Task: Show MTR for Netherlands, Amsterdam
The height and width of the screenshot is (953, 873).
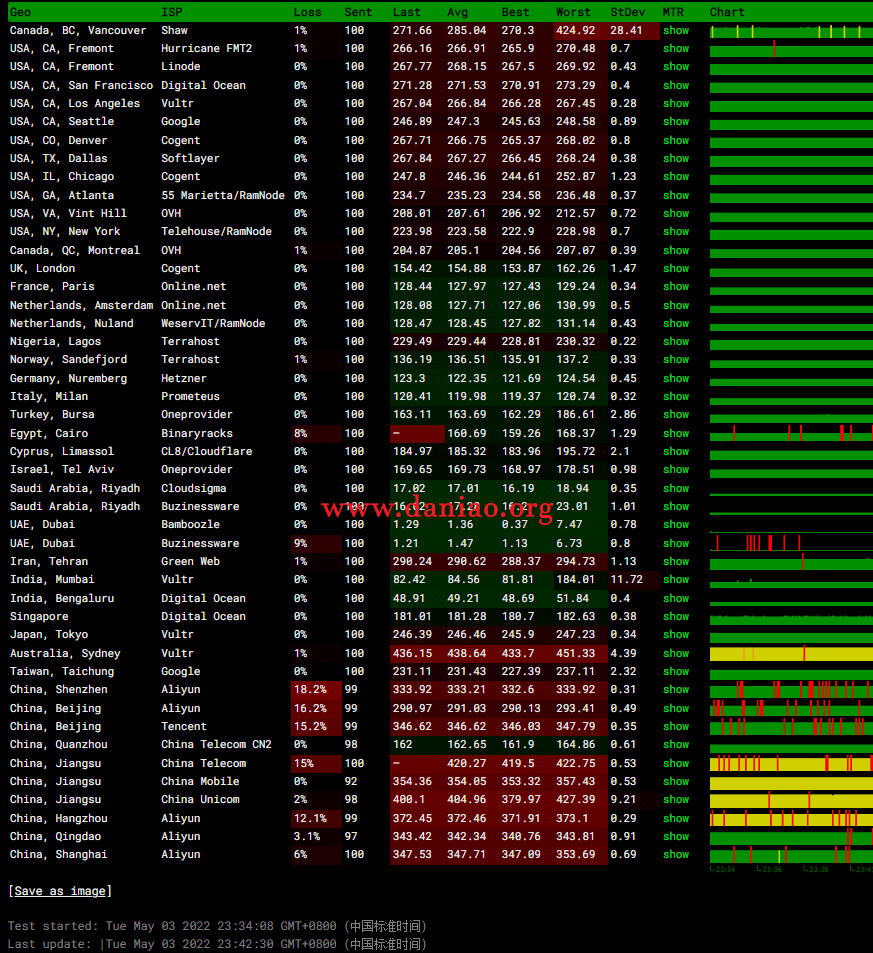Action: pos(676,306)
